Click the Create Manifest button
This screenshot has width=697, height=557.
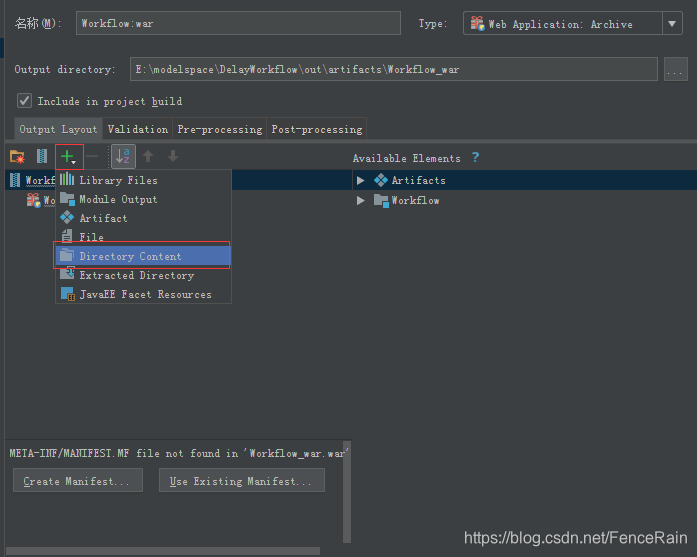click(78, 480)
